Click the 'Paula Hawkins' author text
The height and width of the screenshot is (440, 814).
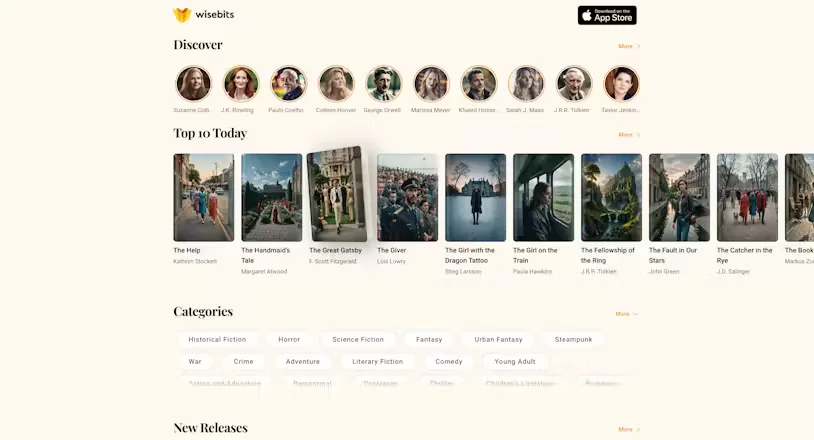click(533, 272)
